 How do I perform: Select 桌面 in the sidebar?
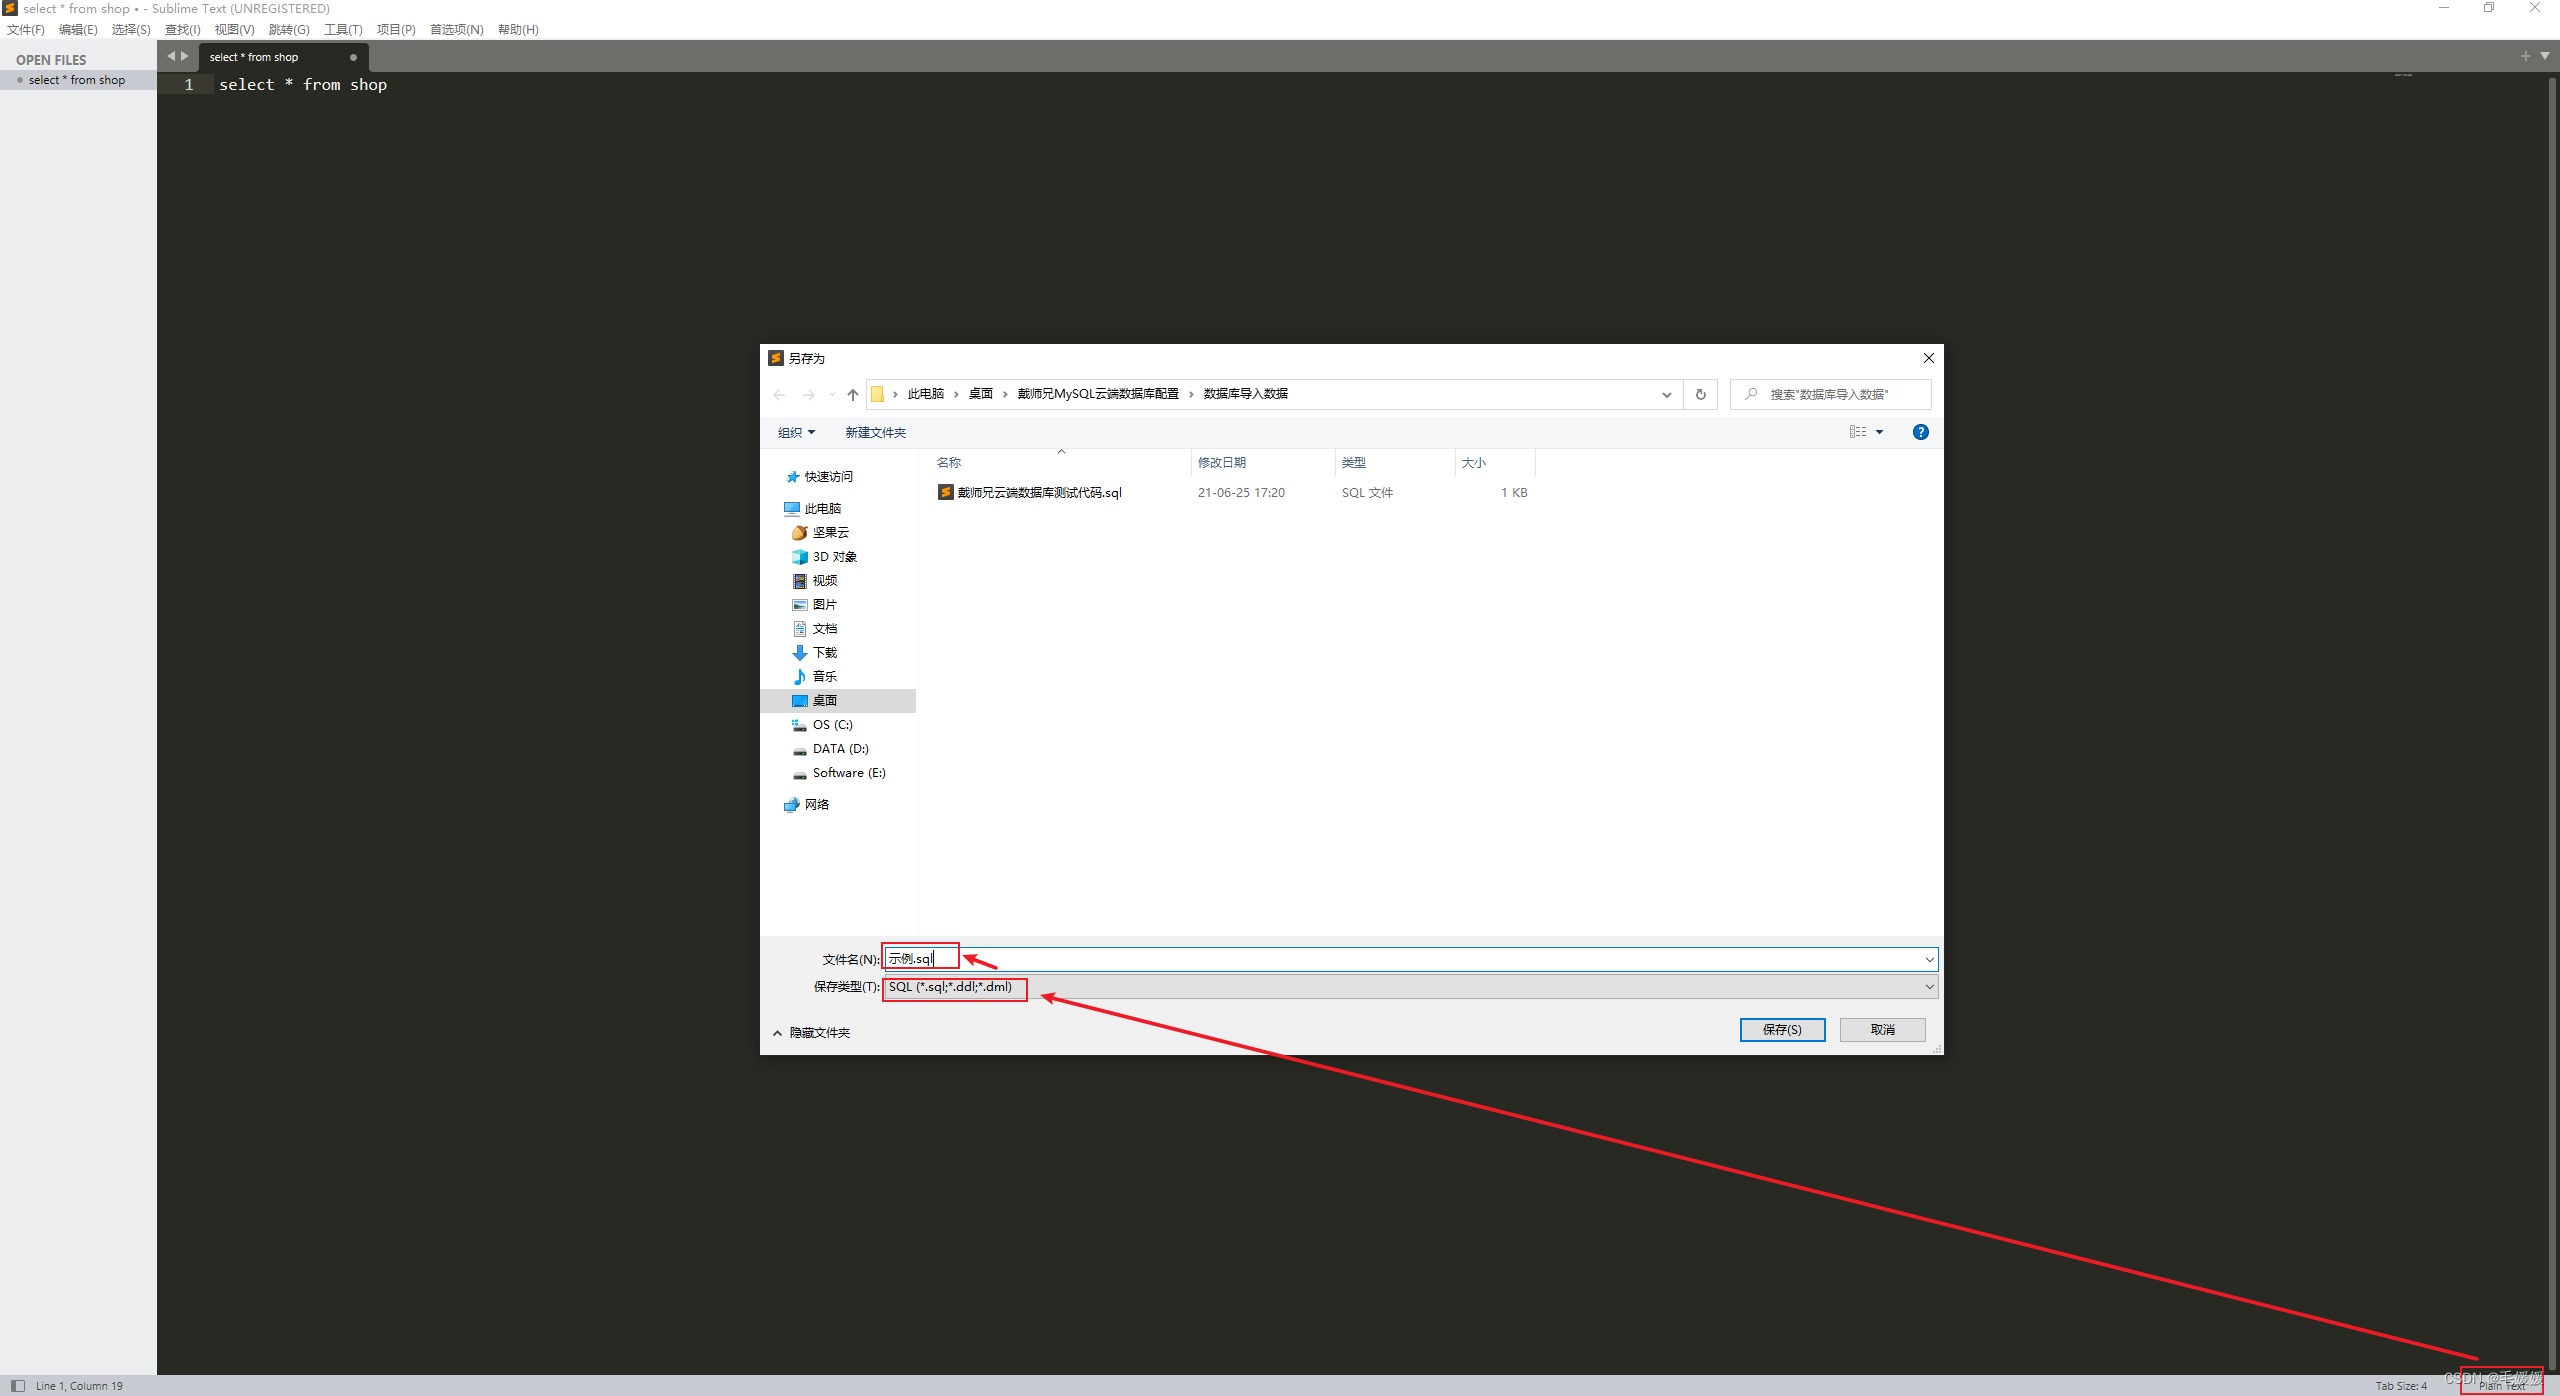click(838, 701)
